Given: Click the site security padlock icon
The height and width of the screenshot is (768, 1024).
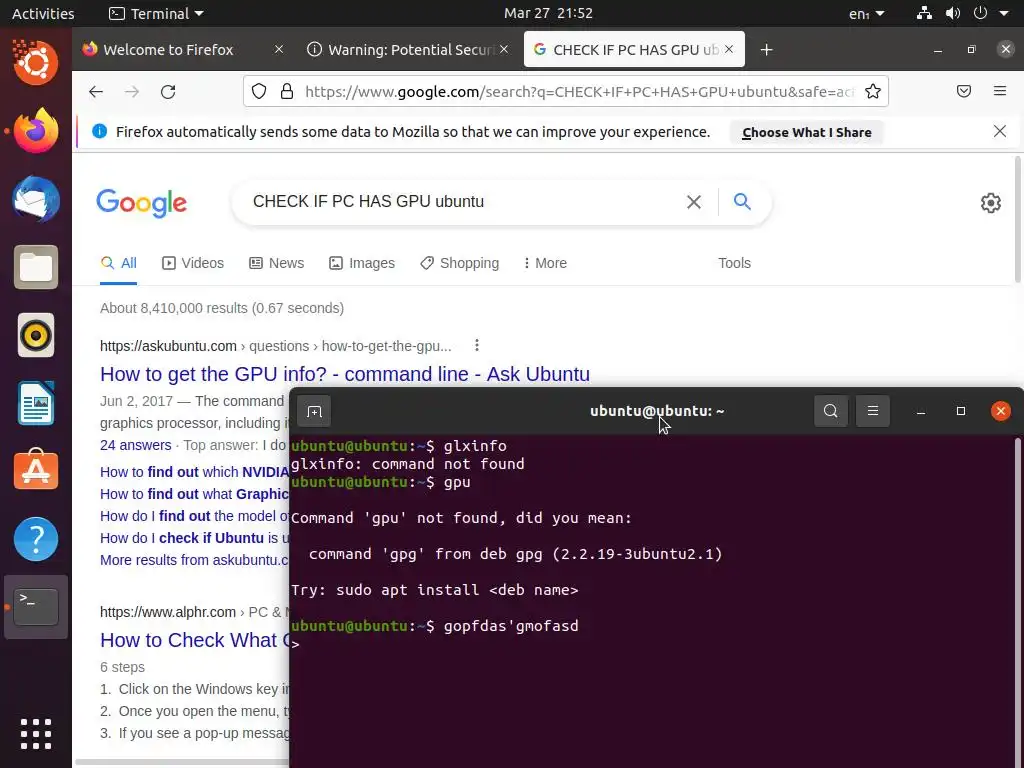Looking at the screenshot, I should (286, 91).
